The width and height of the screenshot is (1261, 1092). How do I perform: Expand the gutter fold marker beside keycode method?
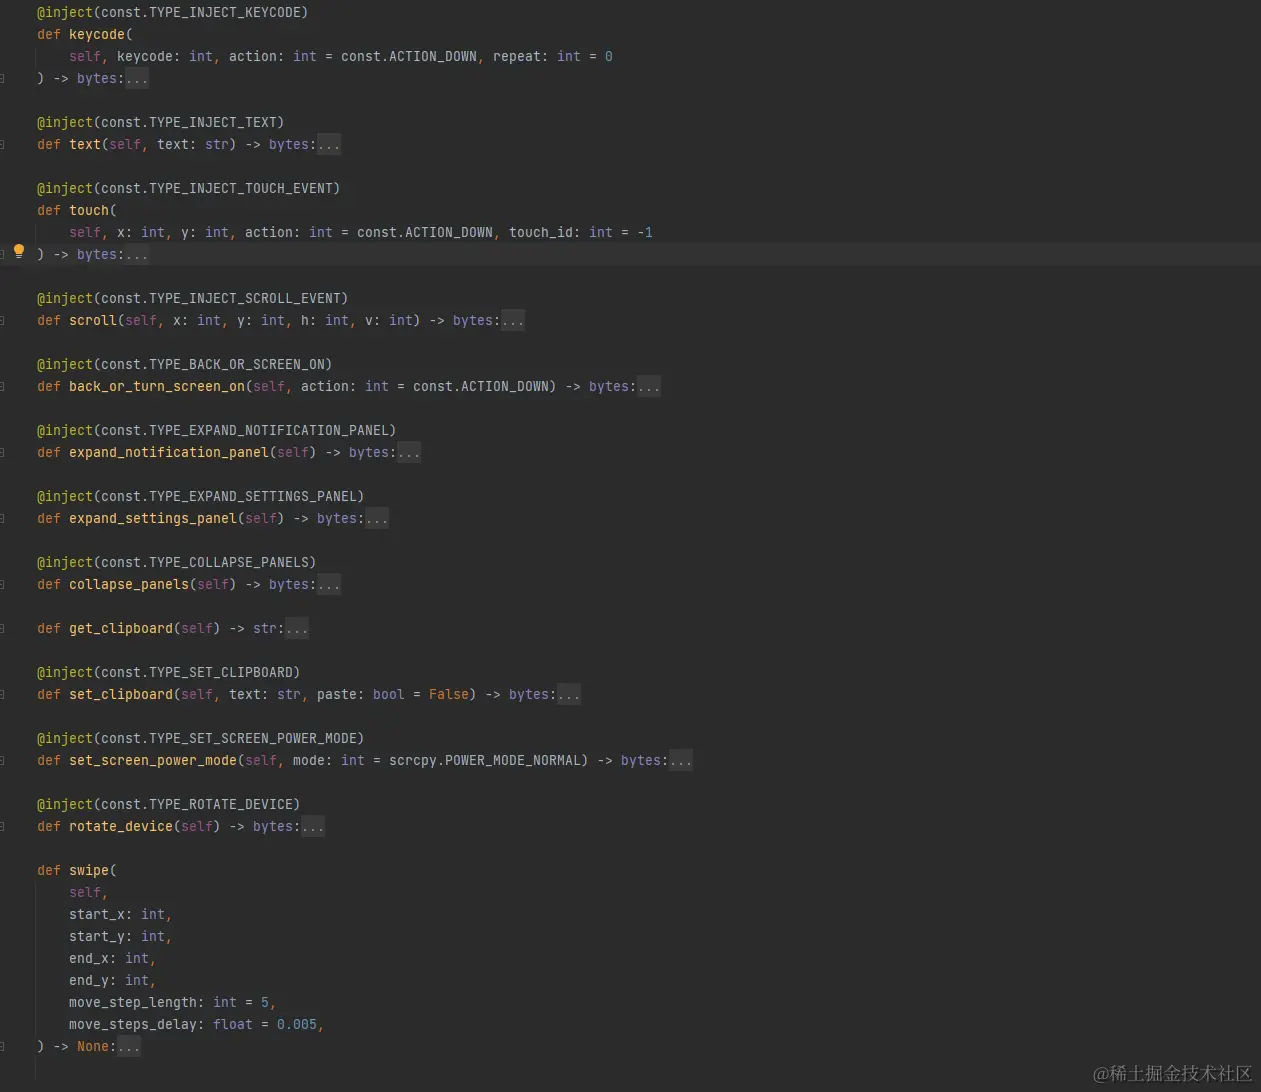point(4,78)
